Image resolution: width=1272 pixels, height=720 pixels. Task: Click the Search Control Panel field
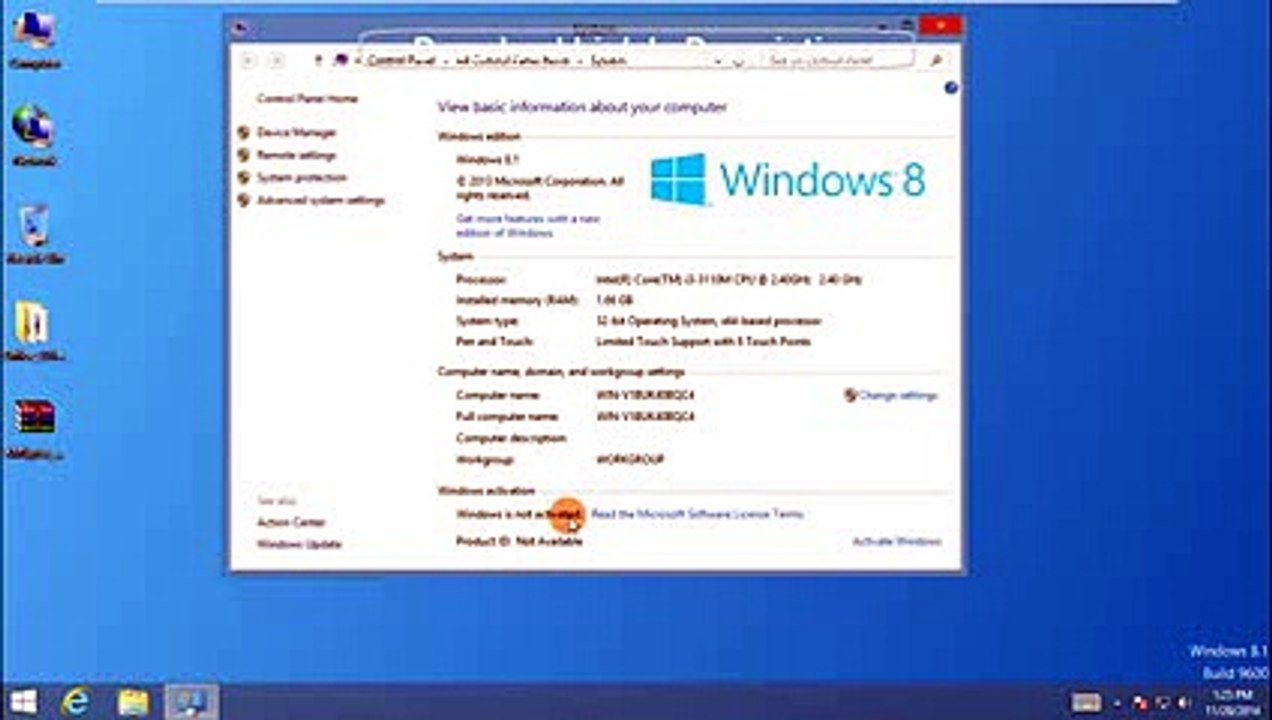pos(838,61)
